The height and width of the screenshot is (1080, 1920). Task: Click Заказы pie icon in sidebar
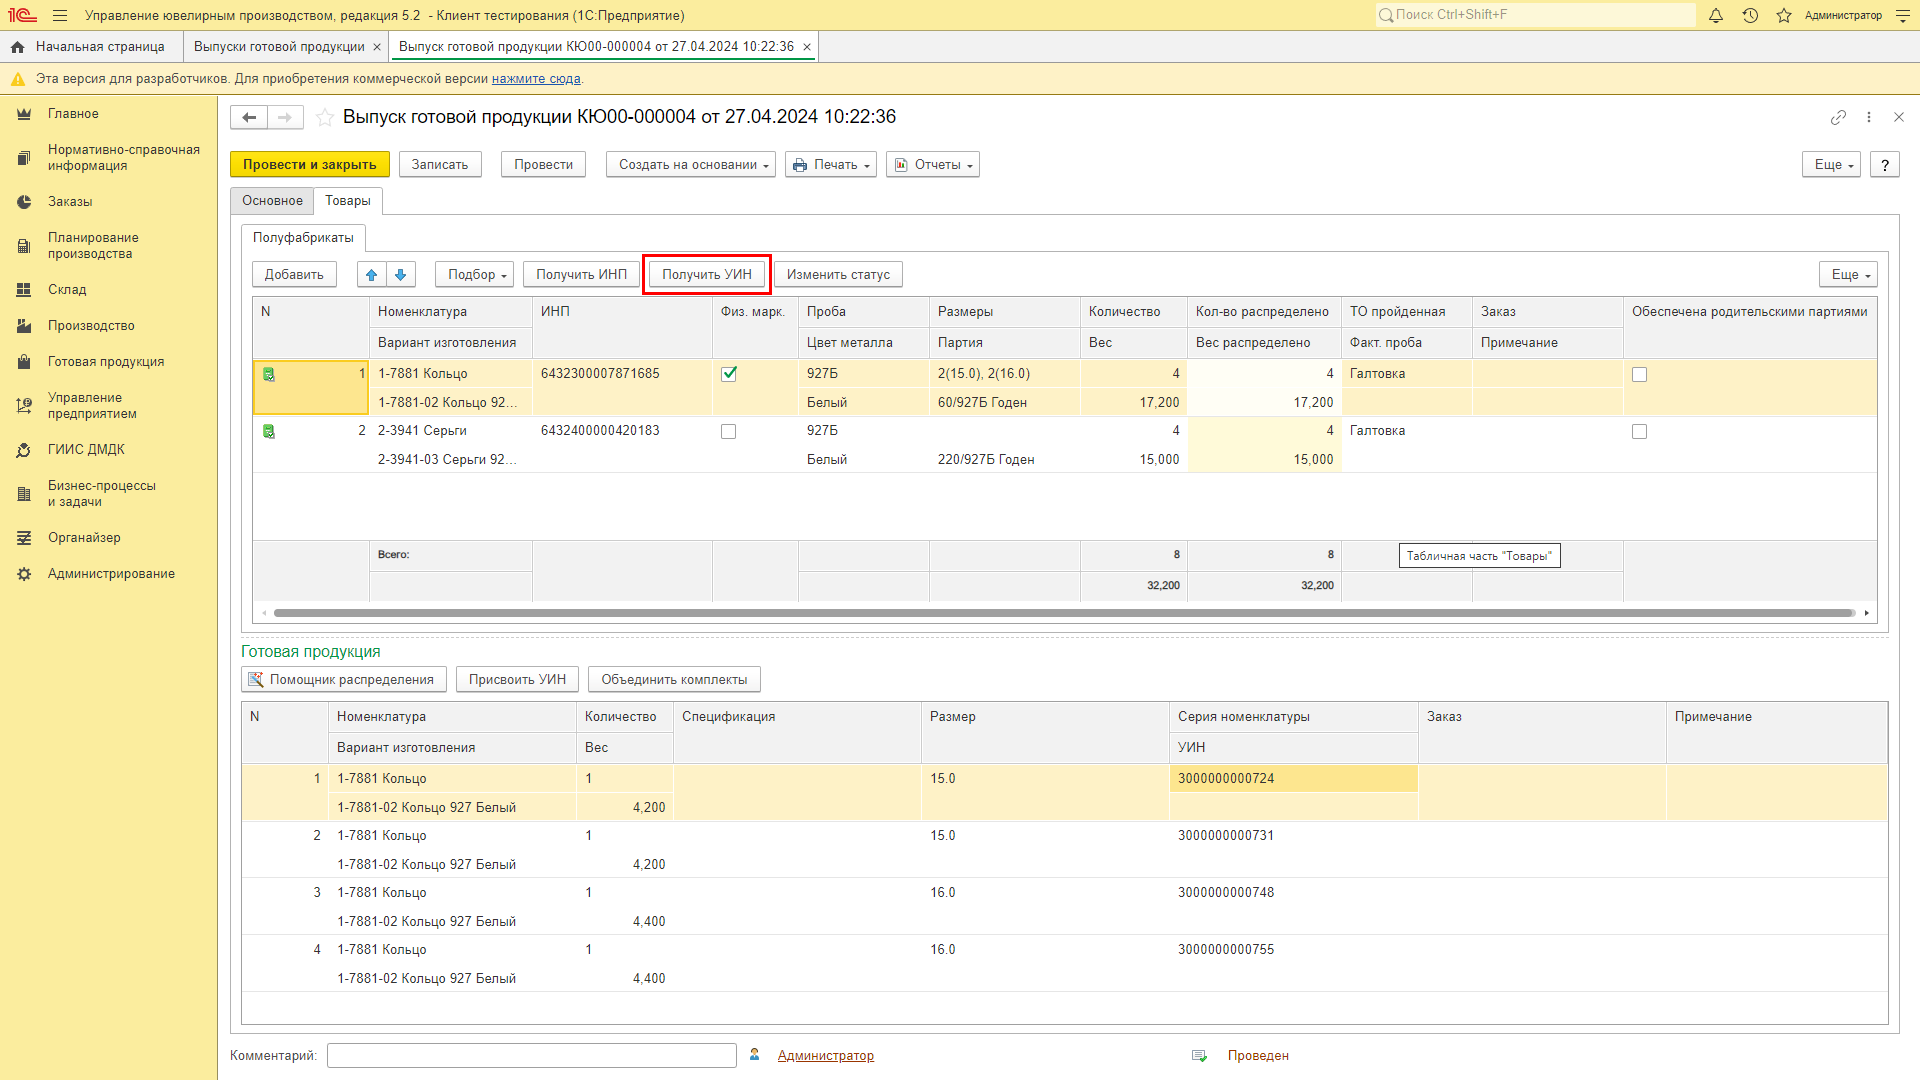point(24,202)
